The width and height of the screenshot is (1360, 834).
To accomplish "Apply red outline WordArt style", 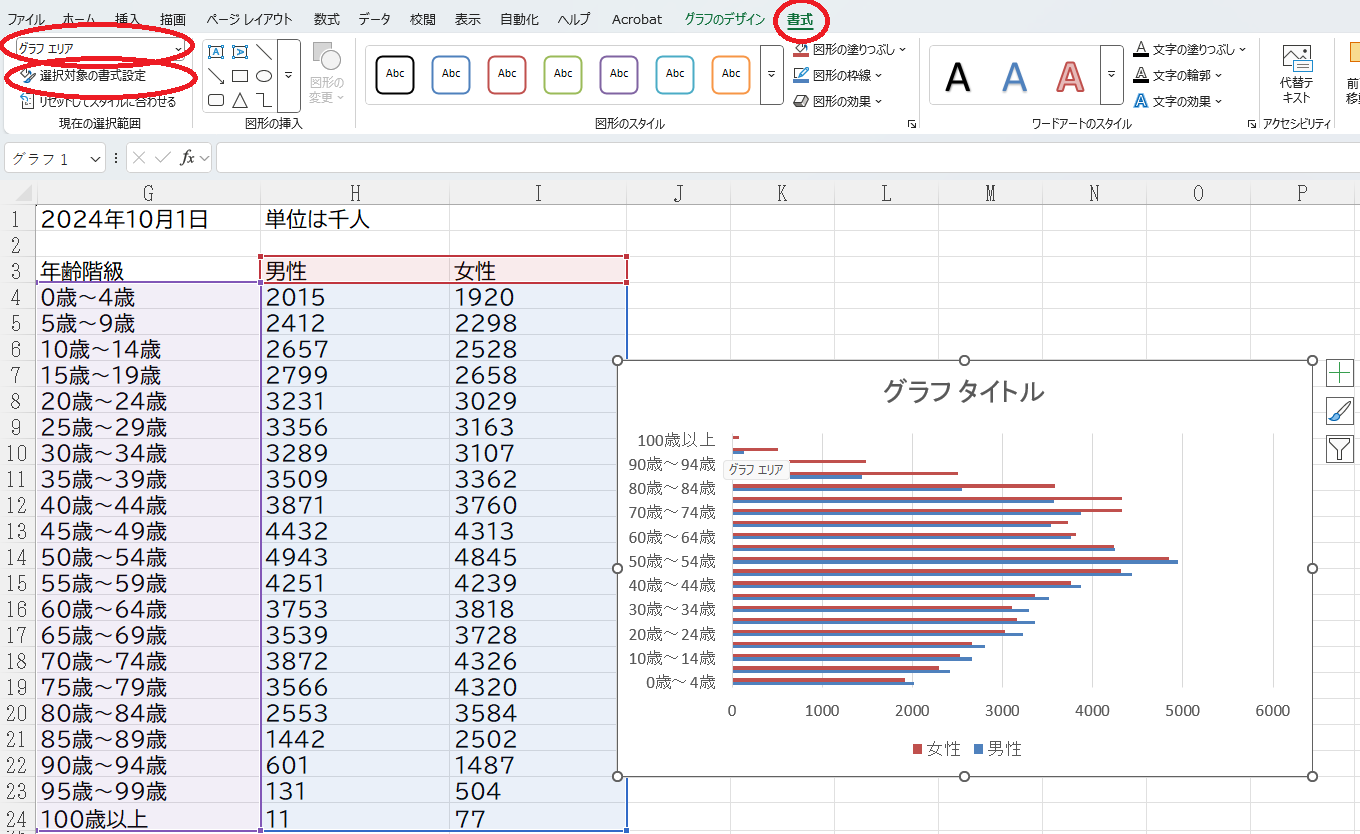I will point(1071,76).
